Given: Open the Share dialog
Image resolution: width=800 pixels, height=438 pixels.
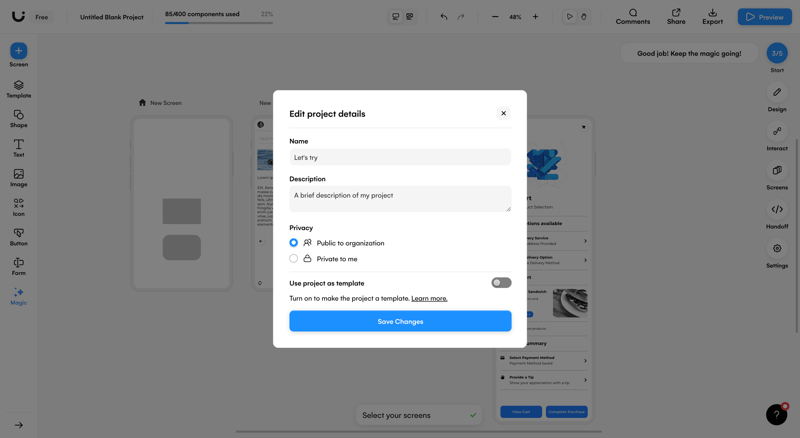Looking at the screenshot, I should [676, 16].
